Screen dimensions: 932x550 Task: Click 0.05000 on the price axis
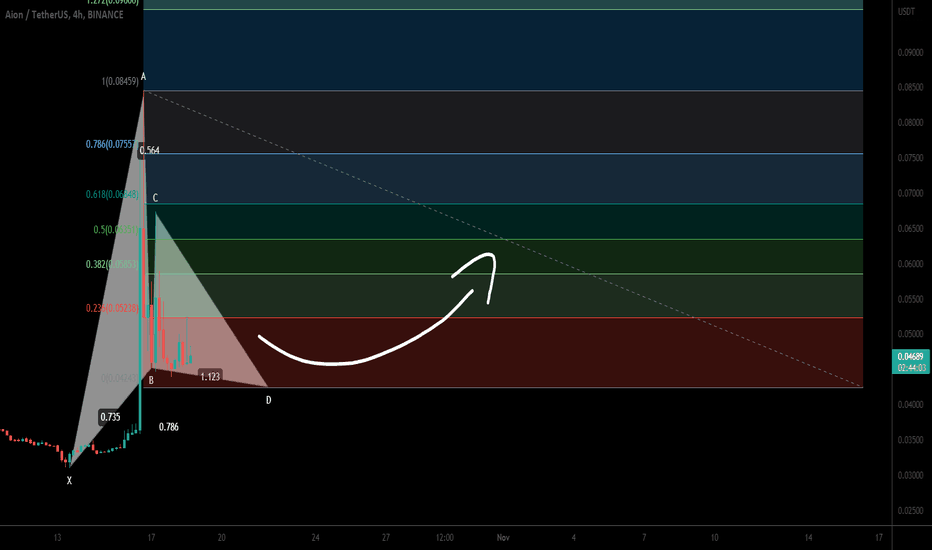tap(911, 334)
